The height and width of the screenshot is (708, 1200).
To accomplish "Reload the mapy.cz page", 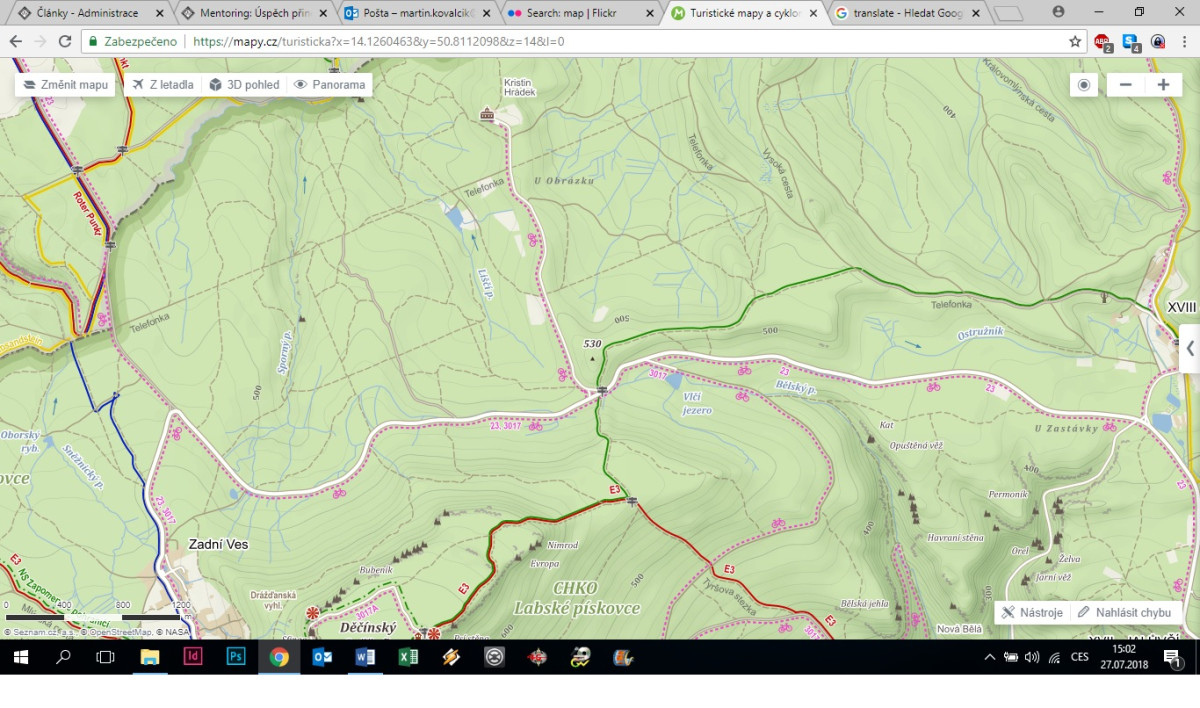I will pyautogui.click(x=65, y=42).
